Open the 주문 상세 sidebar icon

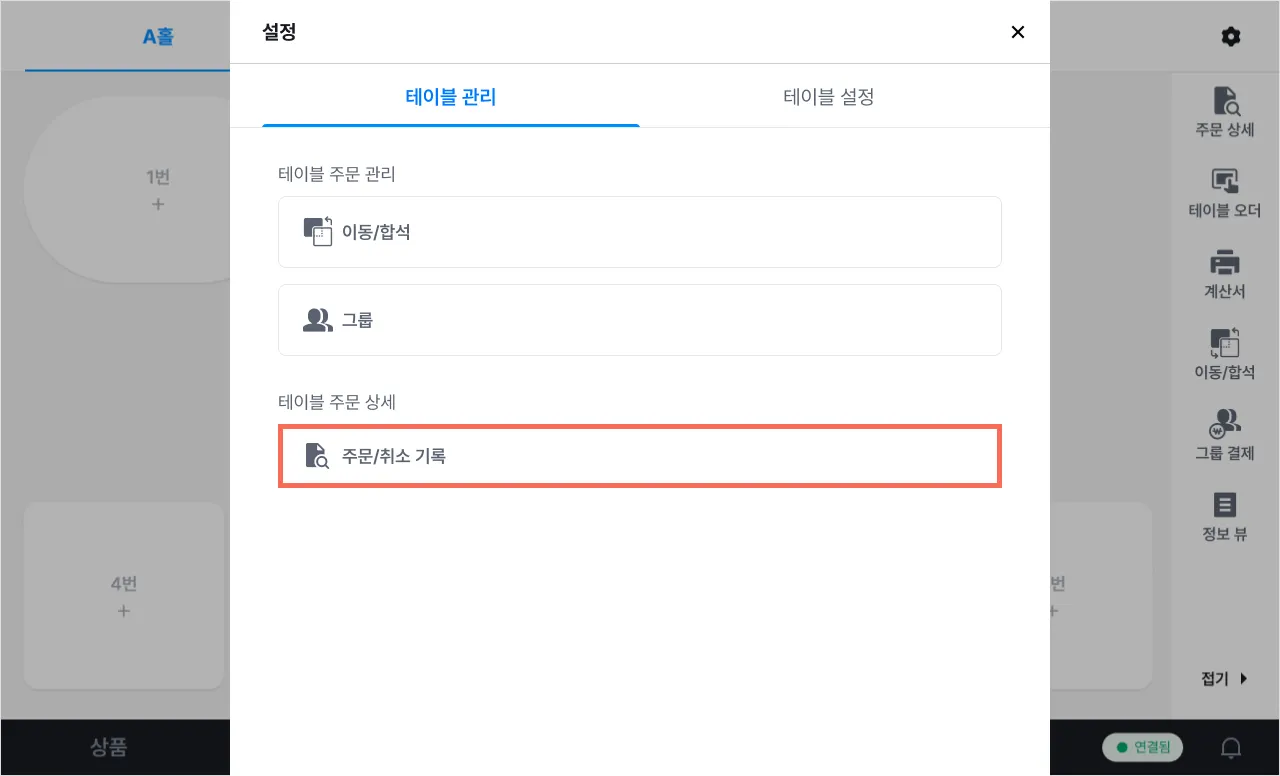coord(1225,110)
